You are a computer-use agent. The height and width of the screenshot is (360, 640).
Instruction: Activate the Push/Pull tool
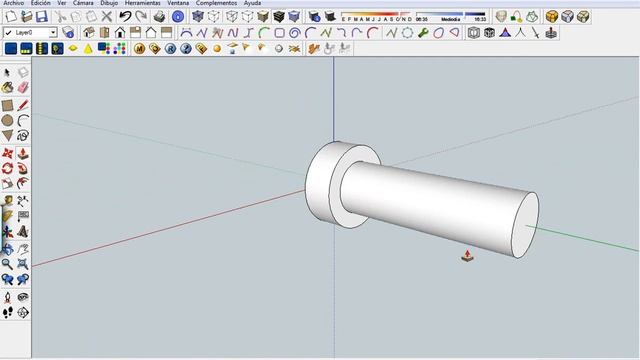point(23,153)
